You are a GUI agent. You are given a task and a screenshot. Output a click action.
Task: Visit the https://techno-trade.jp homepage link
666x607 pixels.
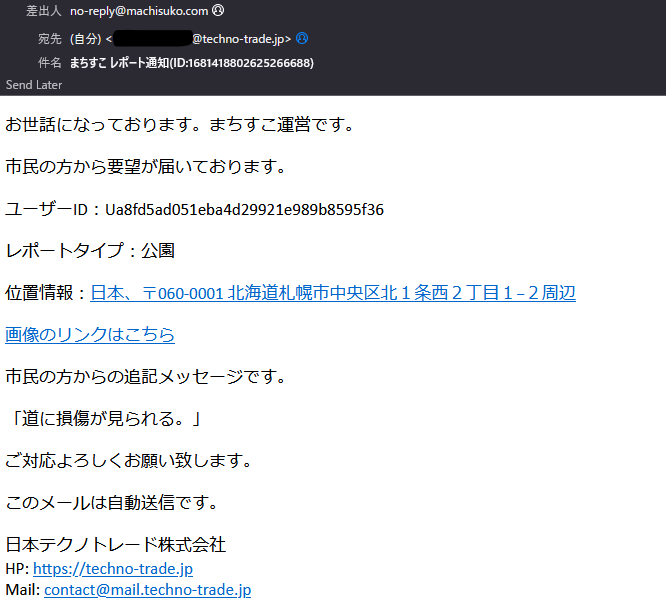point(113,569)
